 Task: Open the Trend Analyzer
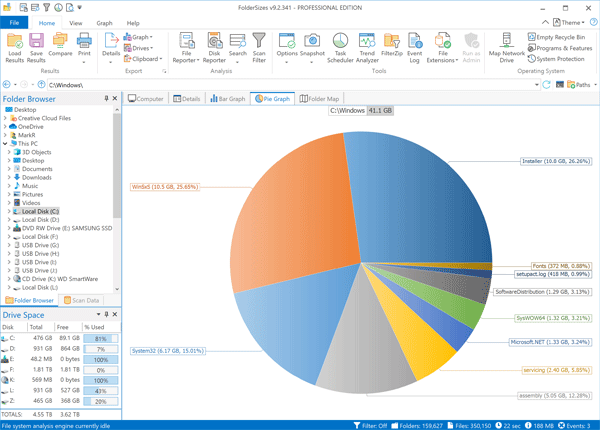tap(367, 46)
